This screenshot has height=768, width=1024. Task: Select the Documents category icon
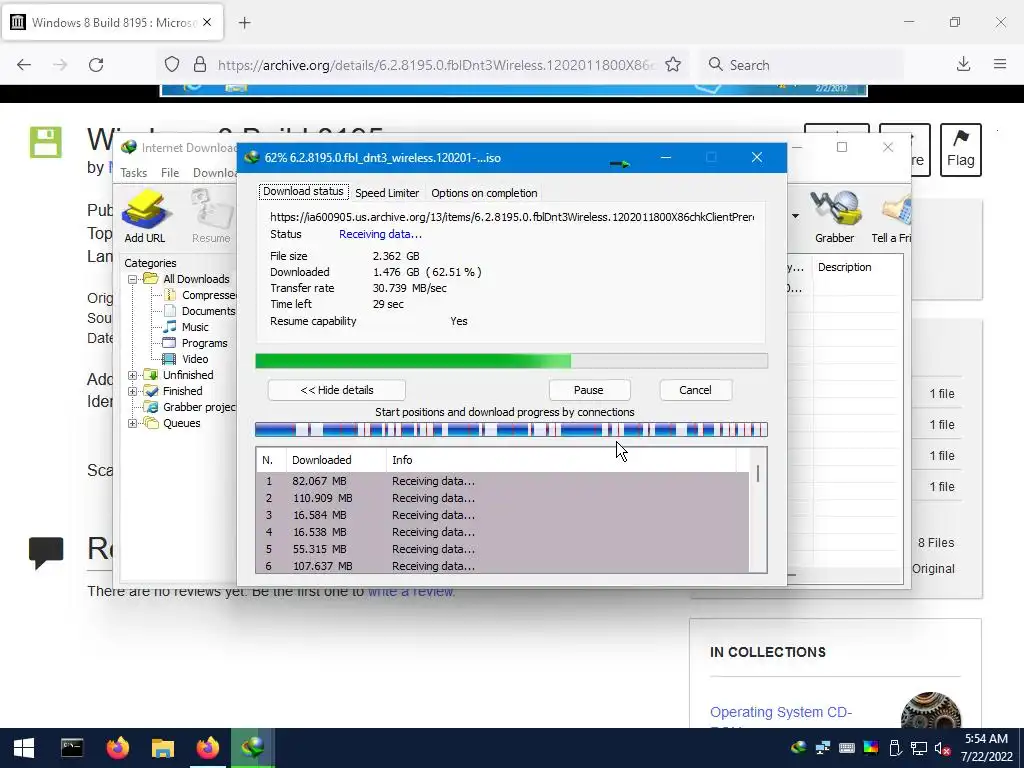[x=170, y=311]
